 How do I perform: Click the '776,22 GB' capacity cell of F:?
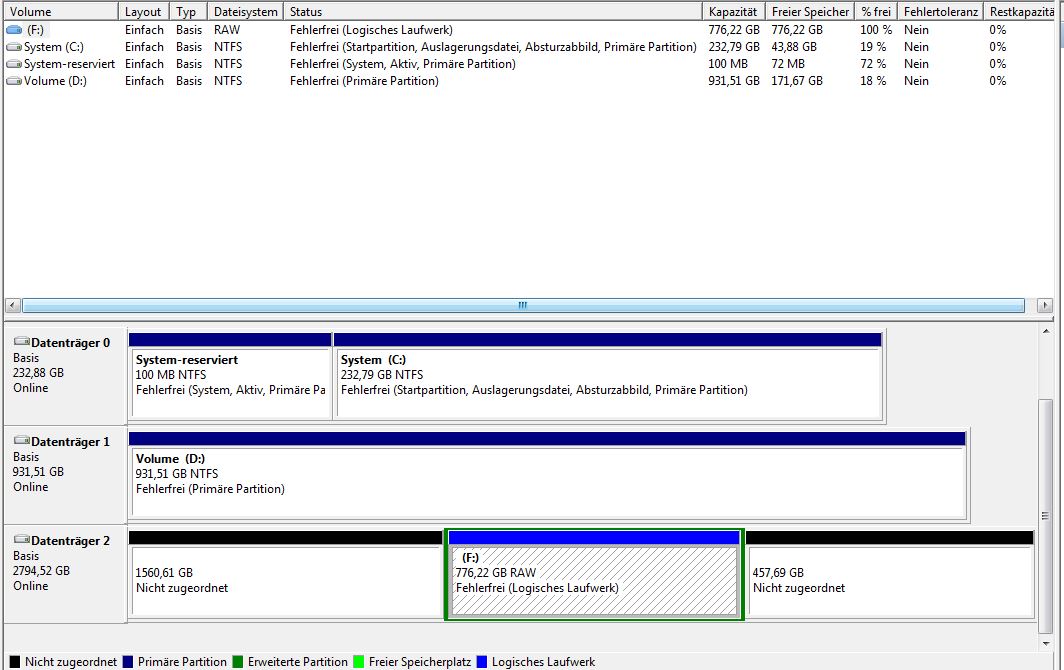pyautogui.click(x=734, y=30)
